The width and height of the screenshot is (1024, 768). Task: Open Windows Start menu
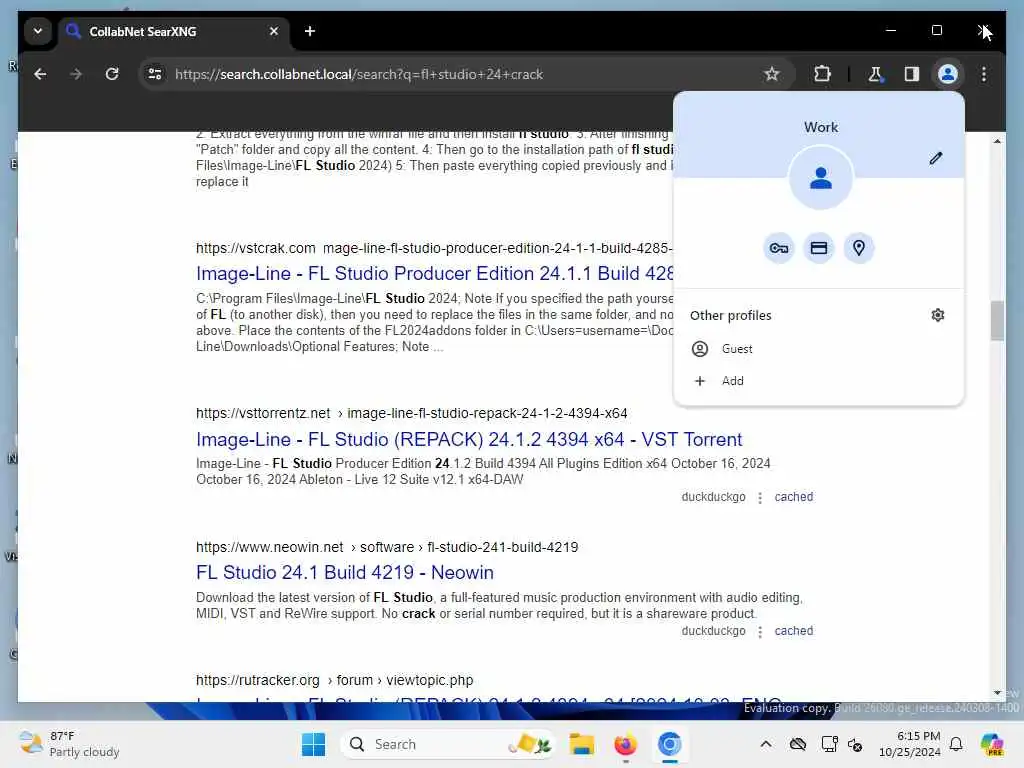click(x=313, y=744)
